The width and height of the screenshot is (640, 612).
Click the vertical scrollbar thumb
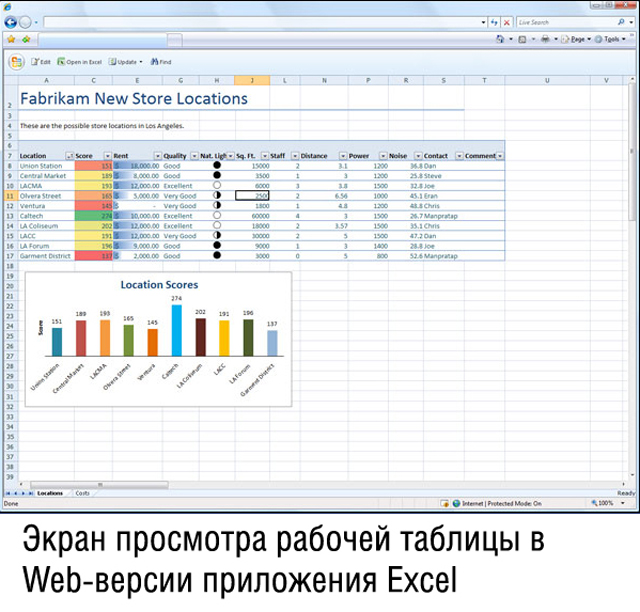click(632, 151)
